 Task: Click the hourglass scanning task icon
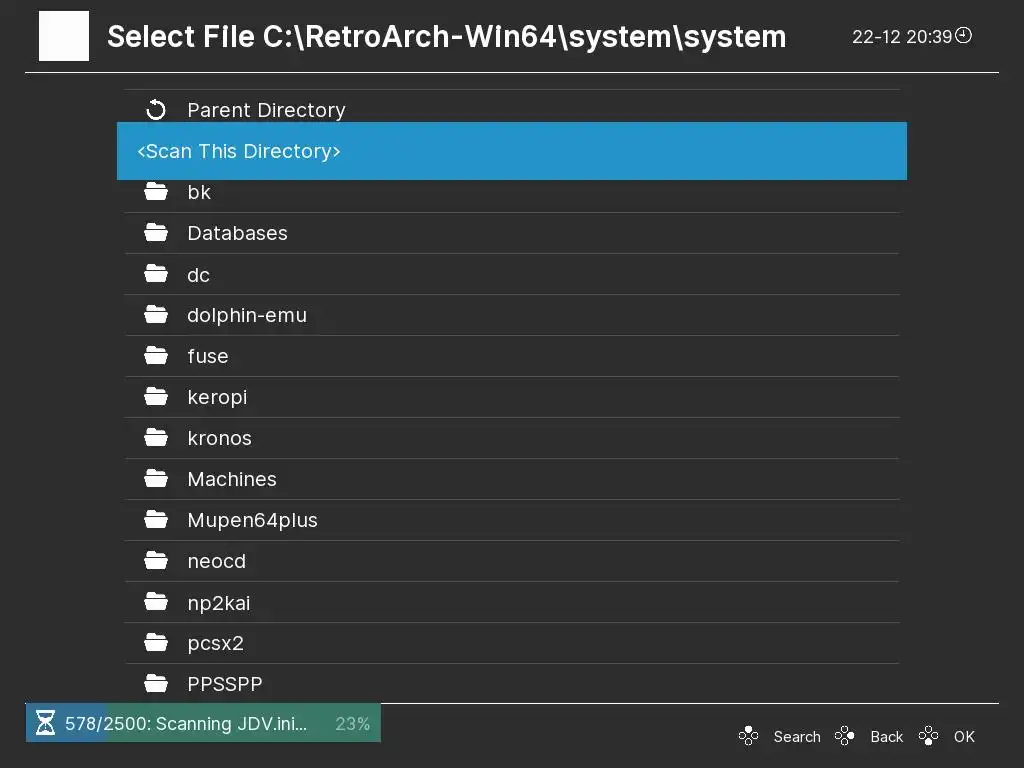(x=45, y=723)
